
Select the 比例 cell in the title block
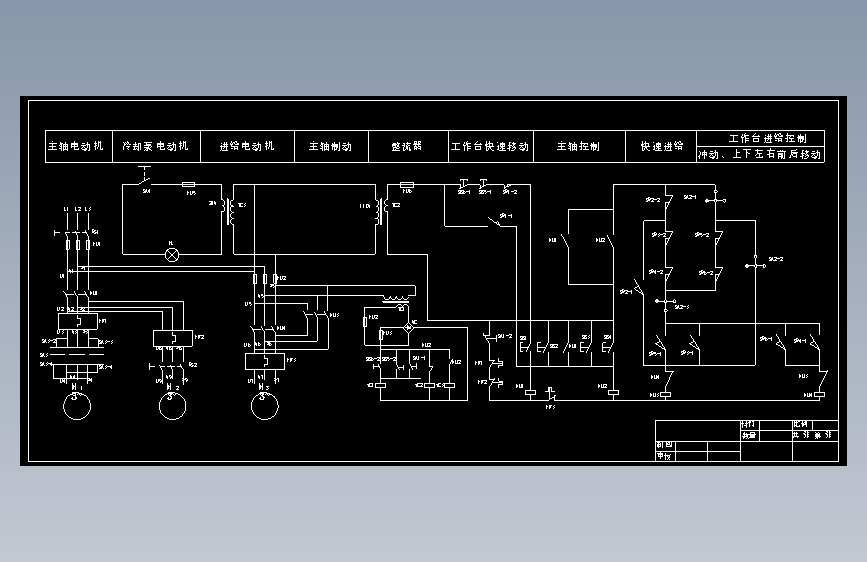(x=801, y=424)
